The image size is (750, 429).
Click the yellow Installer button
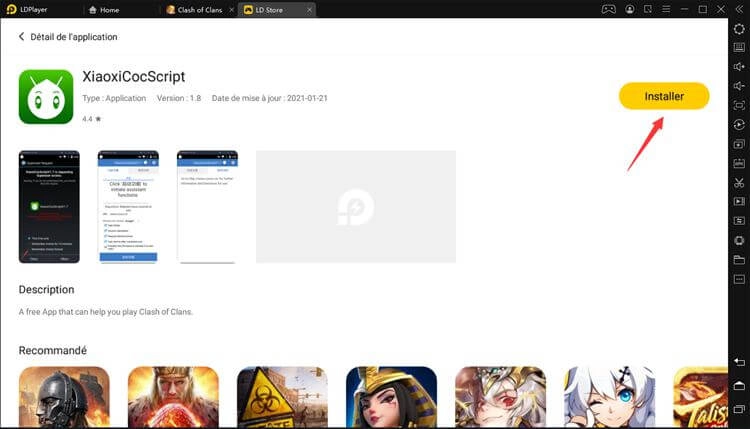tap(664, 96)
